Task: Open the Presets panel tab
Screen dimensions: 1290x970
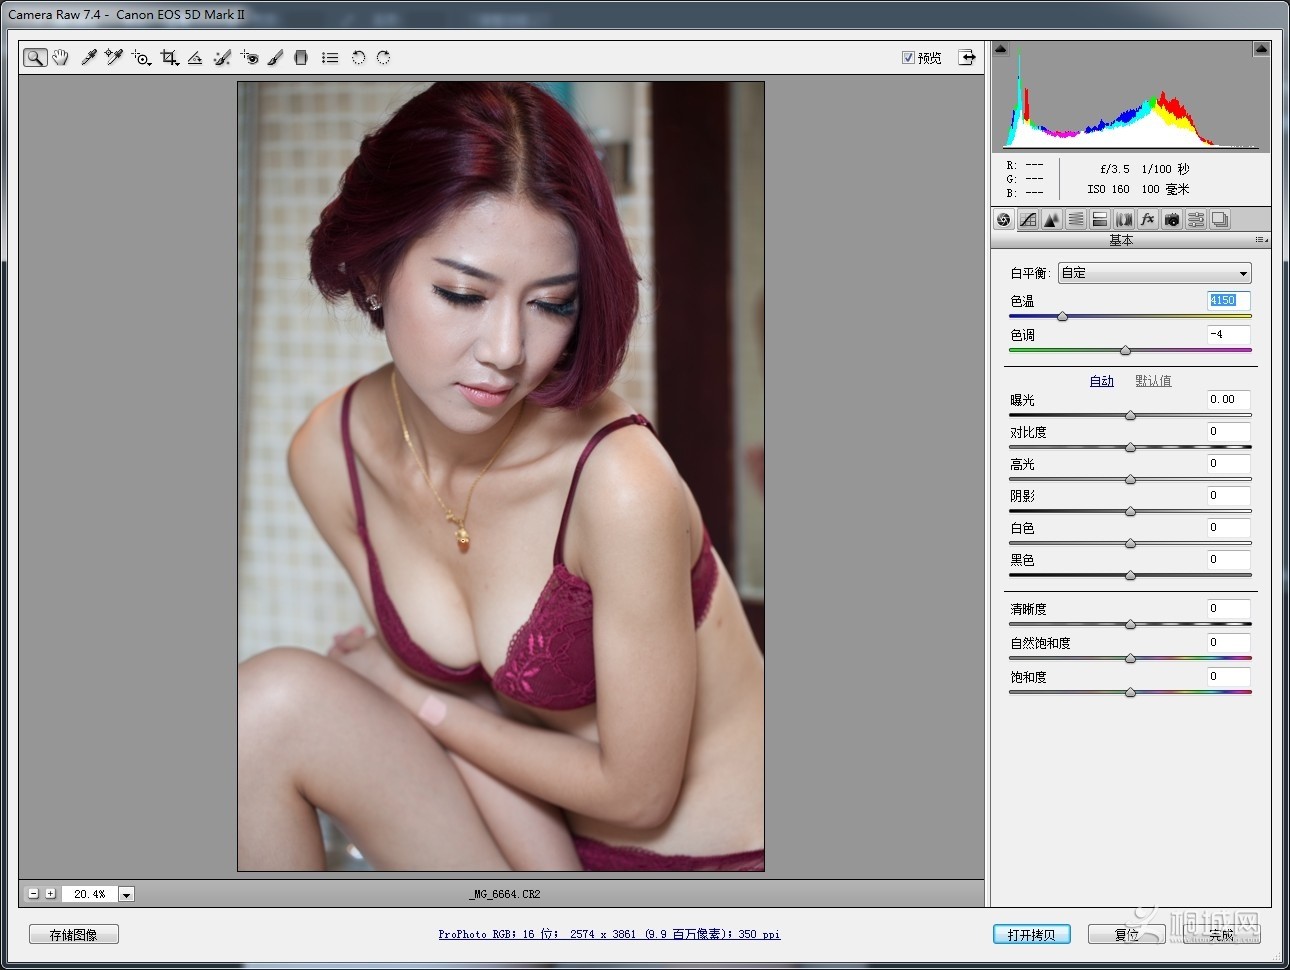Action: click(x=1196, y=220)
